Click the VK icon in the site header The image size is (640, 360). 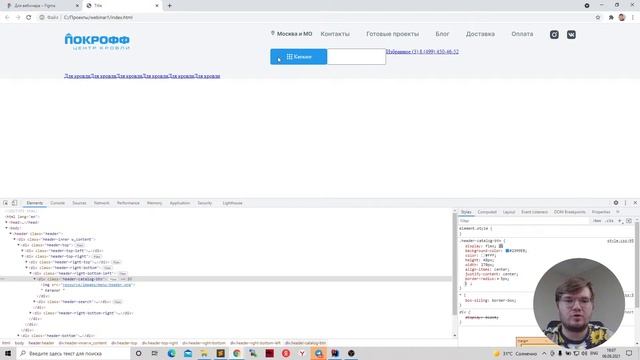coord(571,35)
